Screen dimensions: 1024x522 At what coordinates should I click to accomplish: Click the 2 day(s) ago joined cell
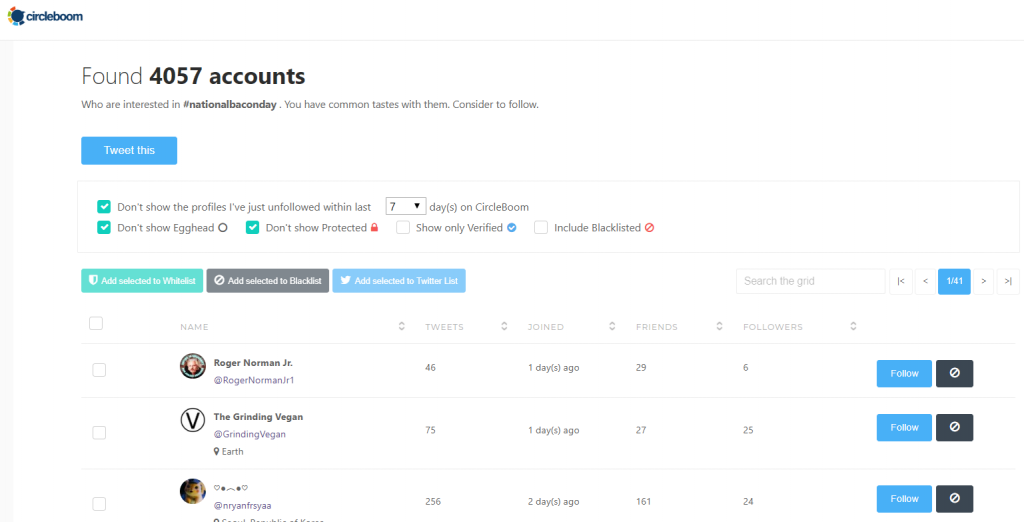(x=553, y=502)
